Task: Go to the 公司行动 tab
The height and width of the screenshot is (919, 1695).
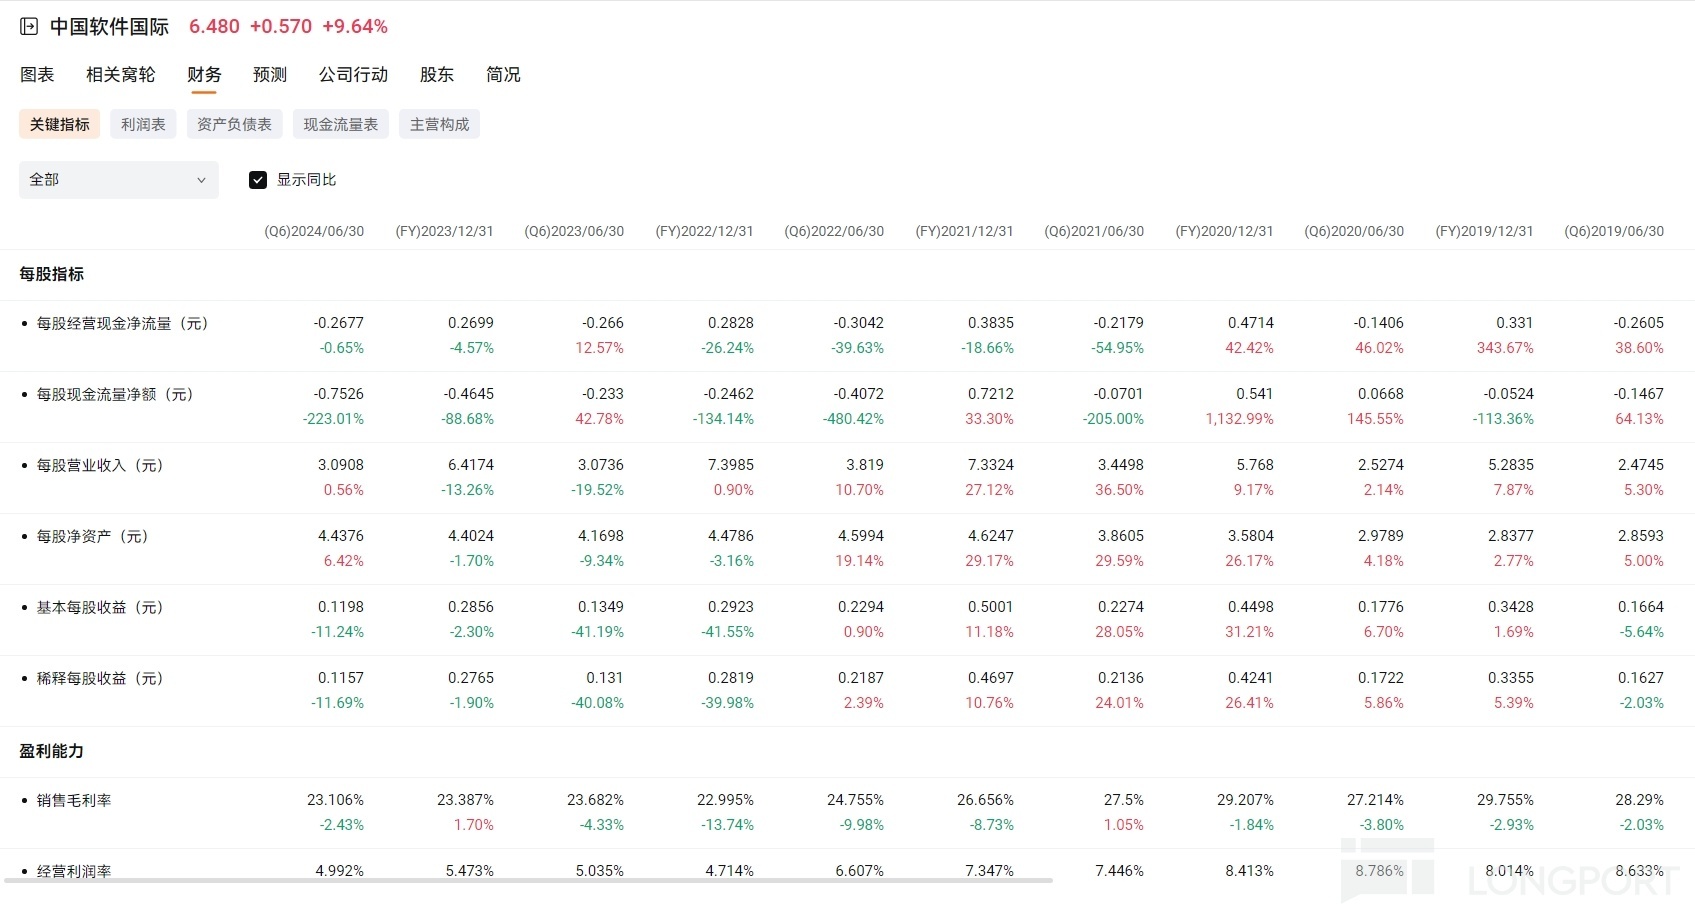Action: [353, 75]
